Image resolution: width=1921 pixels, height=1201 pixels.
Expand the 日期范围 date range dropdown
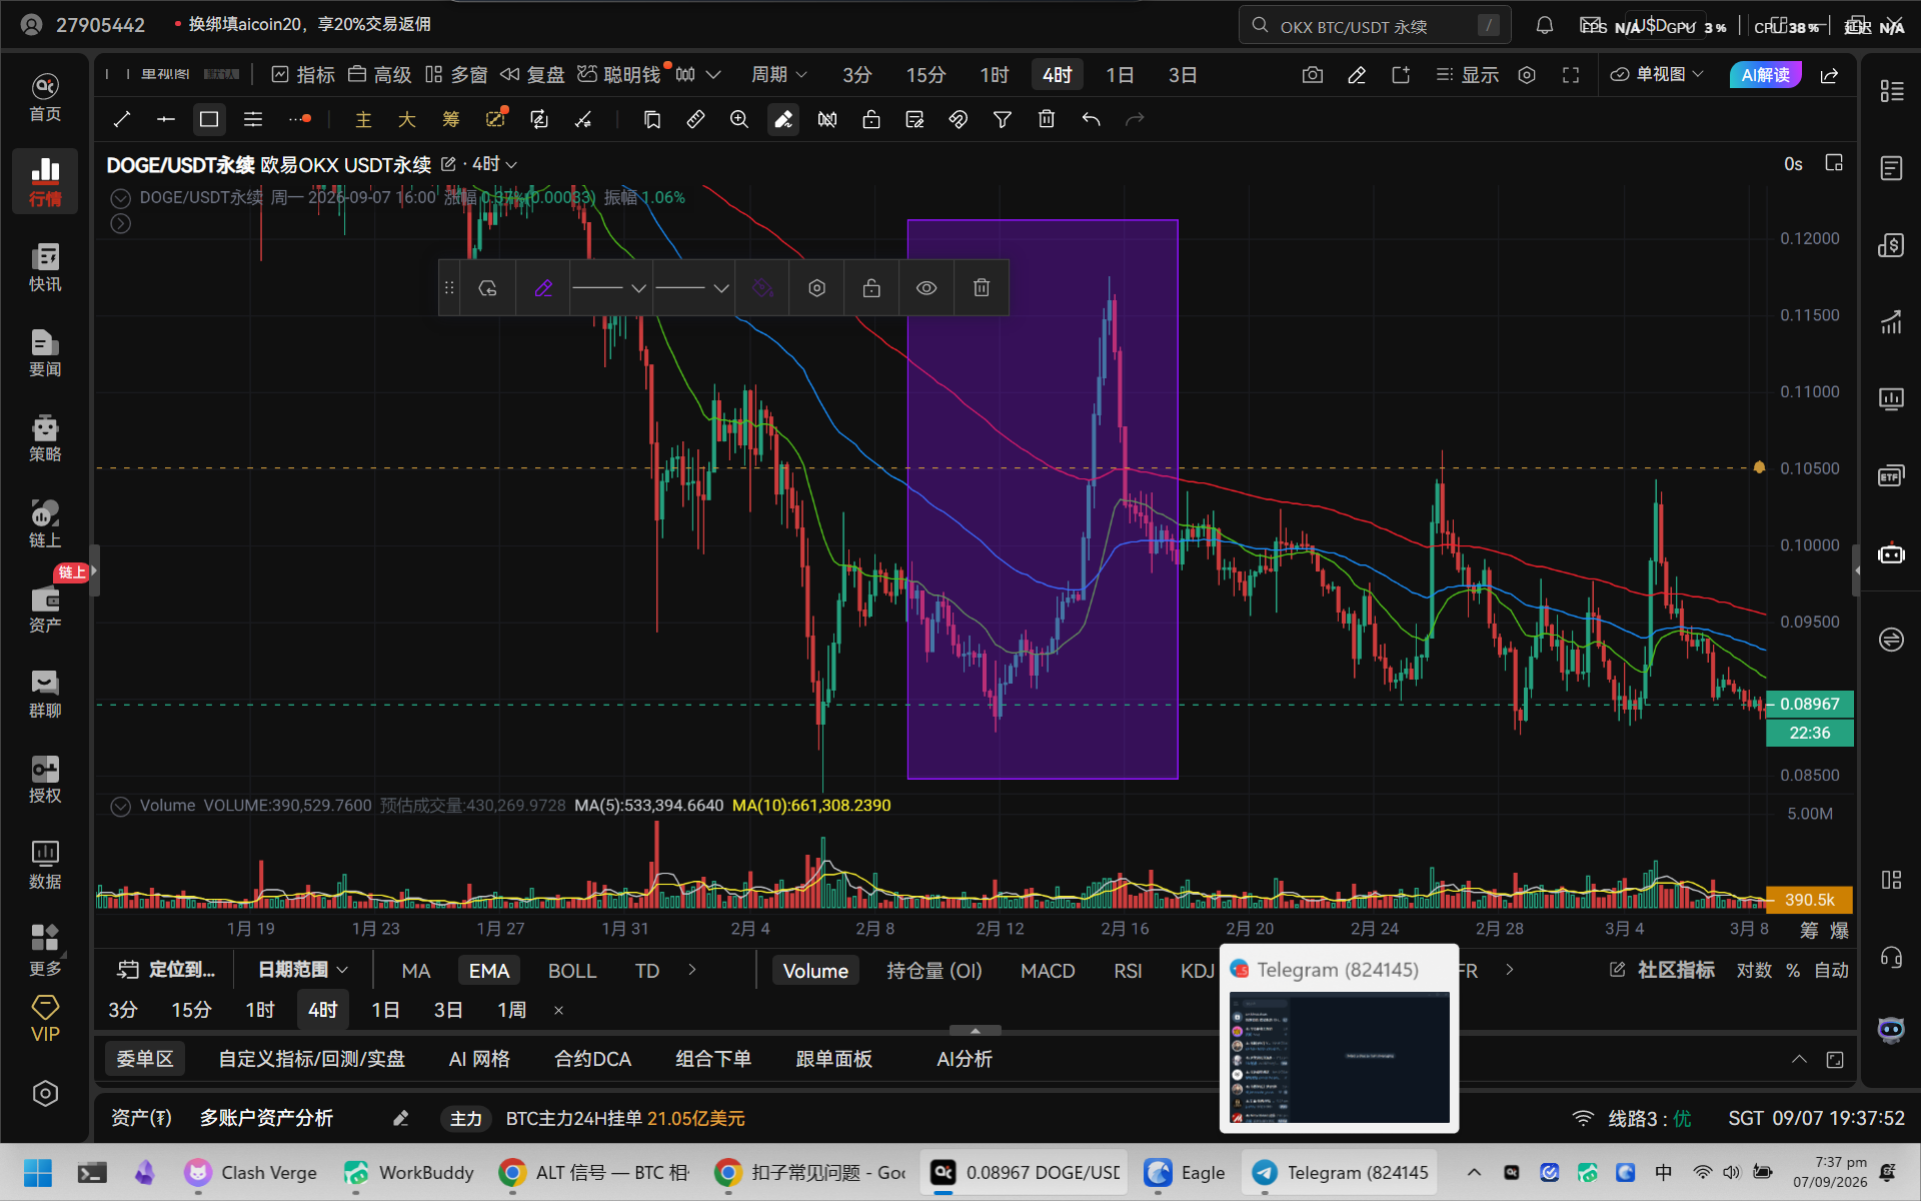point(303,970)
